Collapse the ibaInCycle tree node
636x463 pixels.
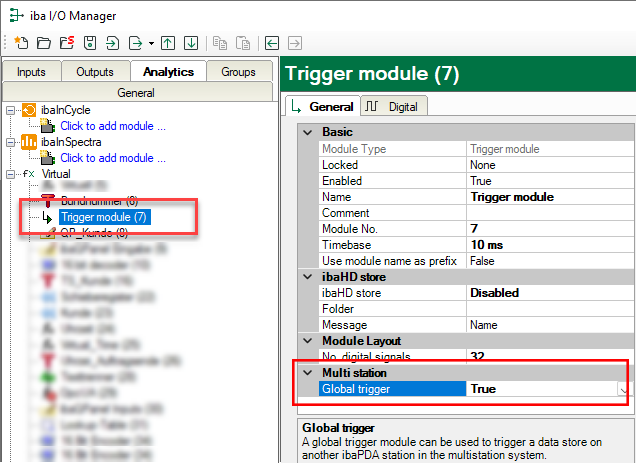pyautogui.click(x=10, y=109)
